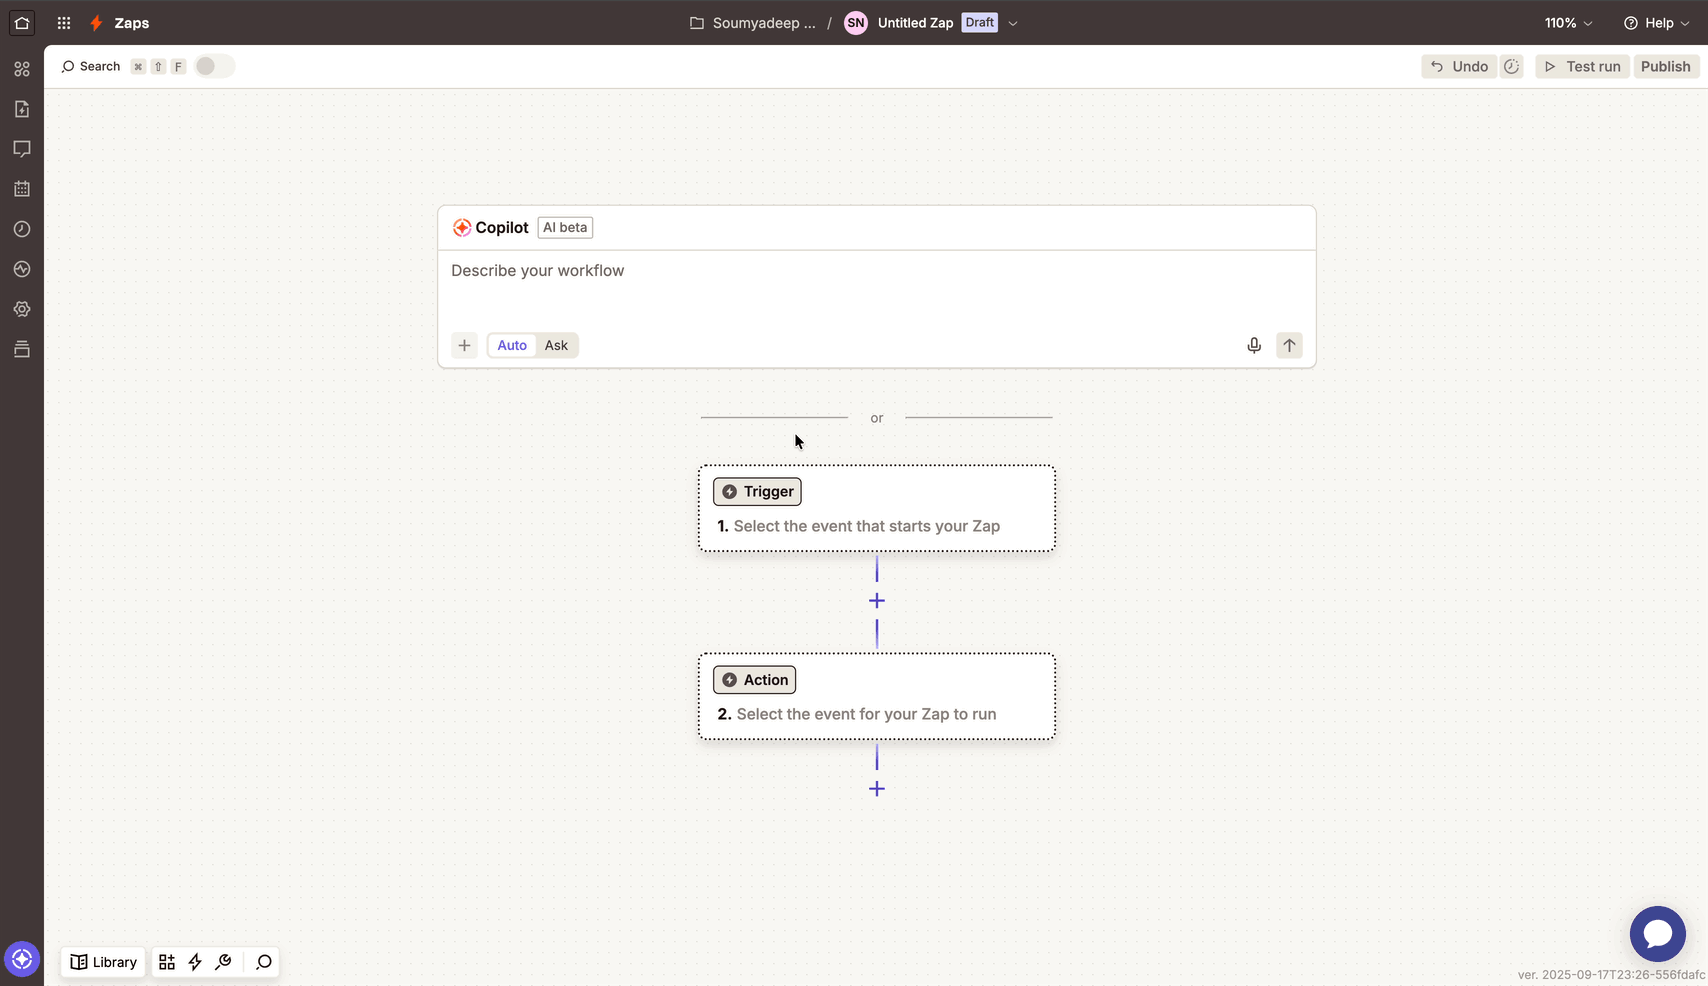The width and height of the screenshot is (1708, 986).
Task: Click the home icon in top bar
Action: 22,23
